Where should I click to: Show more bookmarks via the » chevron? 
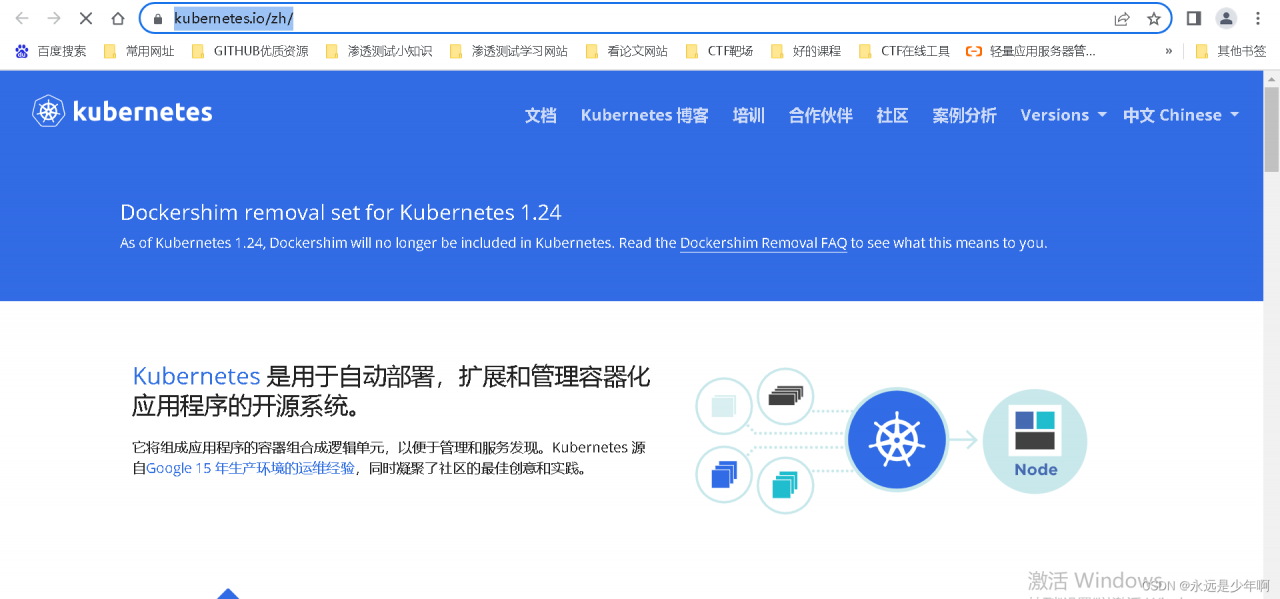pyautogui.click(x=1169, y=51)
